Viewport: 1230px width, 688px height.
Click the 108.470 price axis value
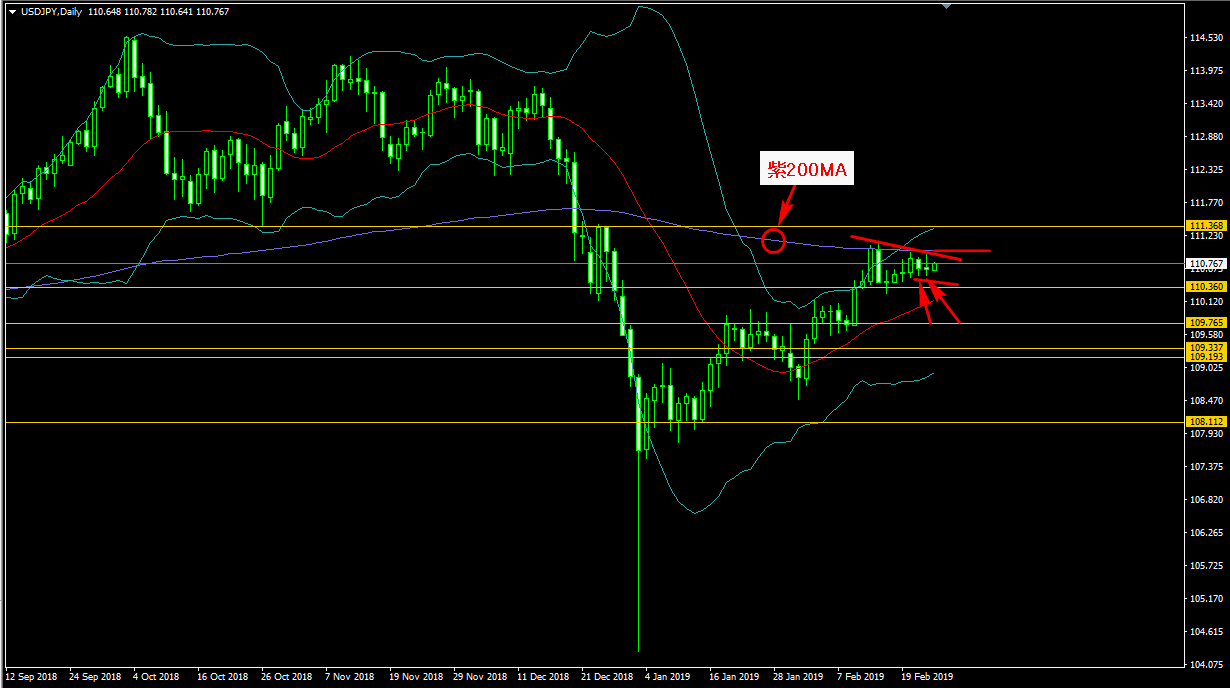point(1206,401)
